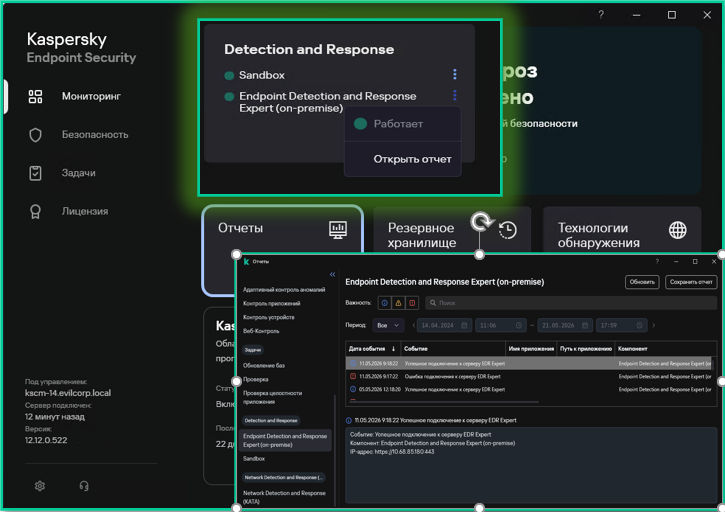Select the error row dated 11.05.2026 9:17:22
This screenshot has width=725, height=512.
529,376
